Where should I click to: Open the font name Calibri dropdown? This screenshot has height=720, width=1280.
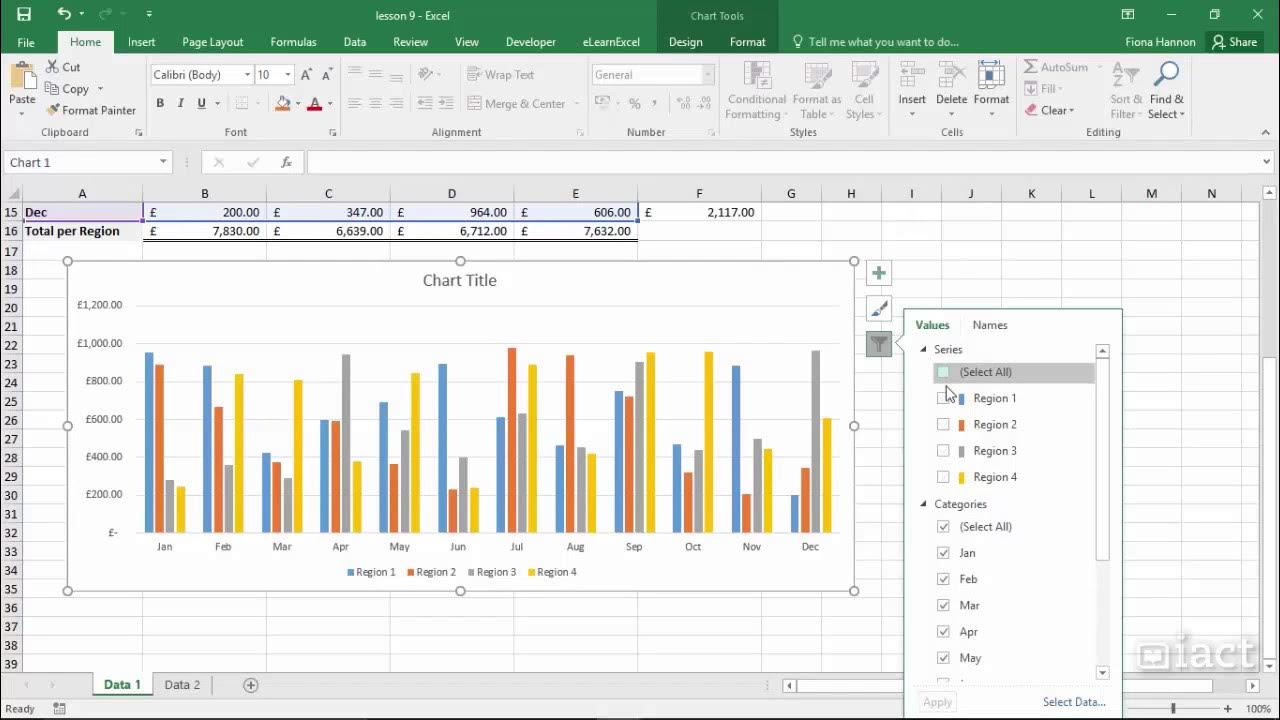tap(247, 75)
